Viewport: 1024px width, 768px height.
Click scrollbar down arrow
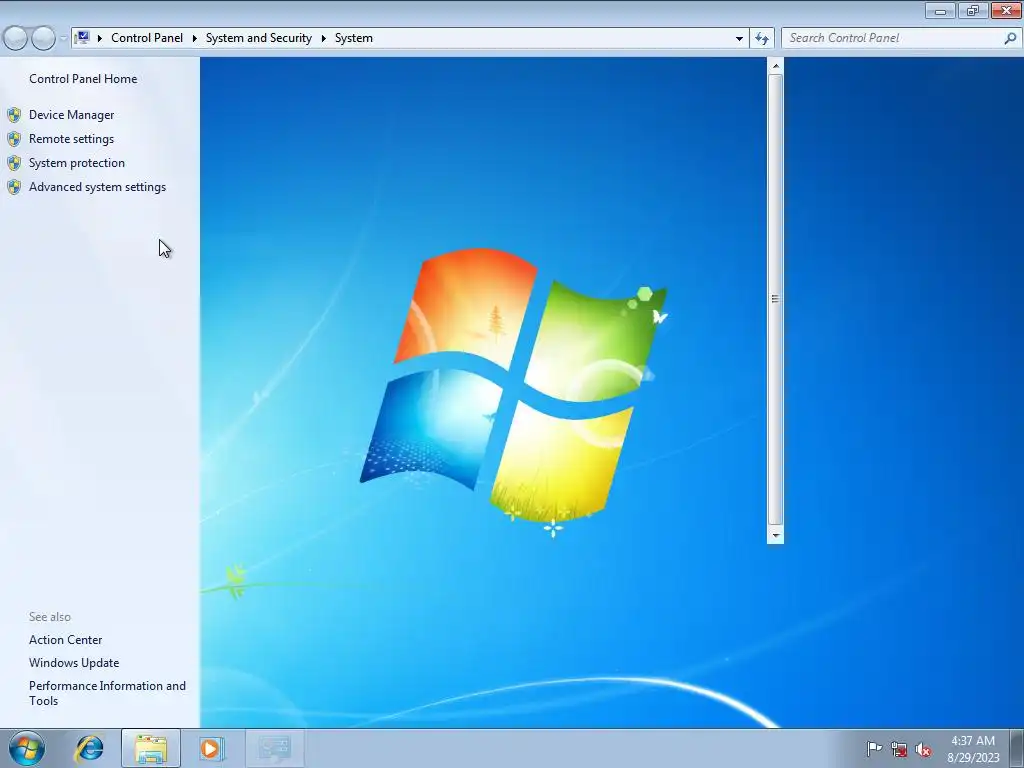(x=775, y=536)
